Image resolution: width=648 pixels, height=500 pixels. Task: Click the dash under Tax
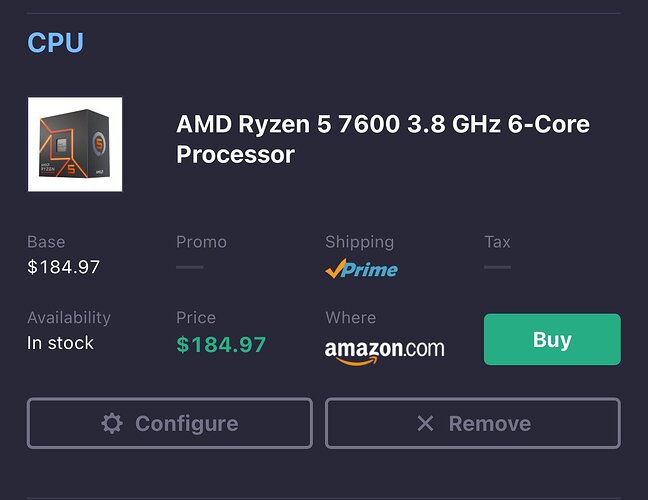[497, 267]
